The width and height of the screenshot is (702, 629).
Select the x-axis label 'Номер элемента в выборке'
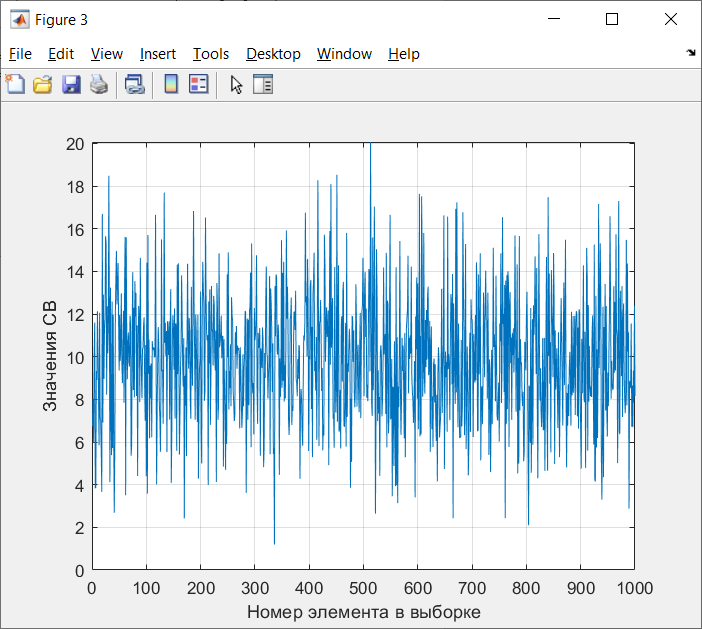click(364, 612)
